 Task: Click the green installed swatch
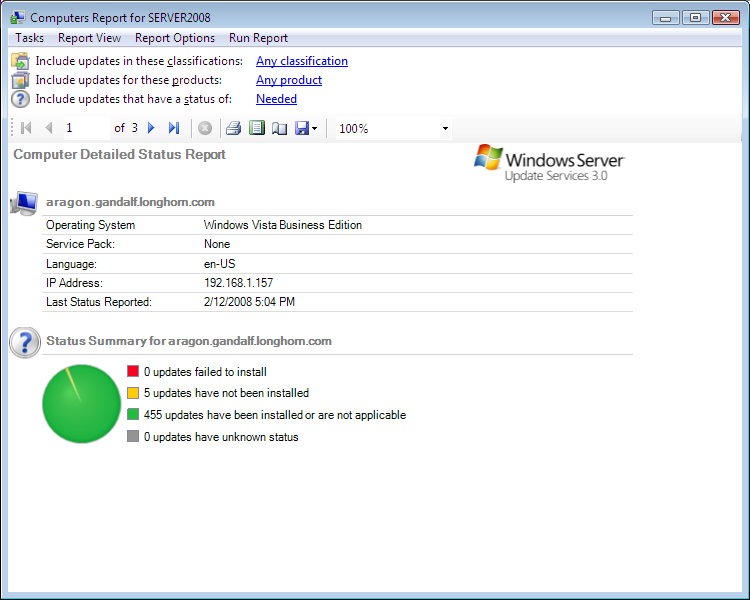click(x=133, y=414)
